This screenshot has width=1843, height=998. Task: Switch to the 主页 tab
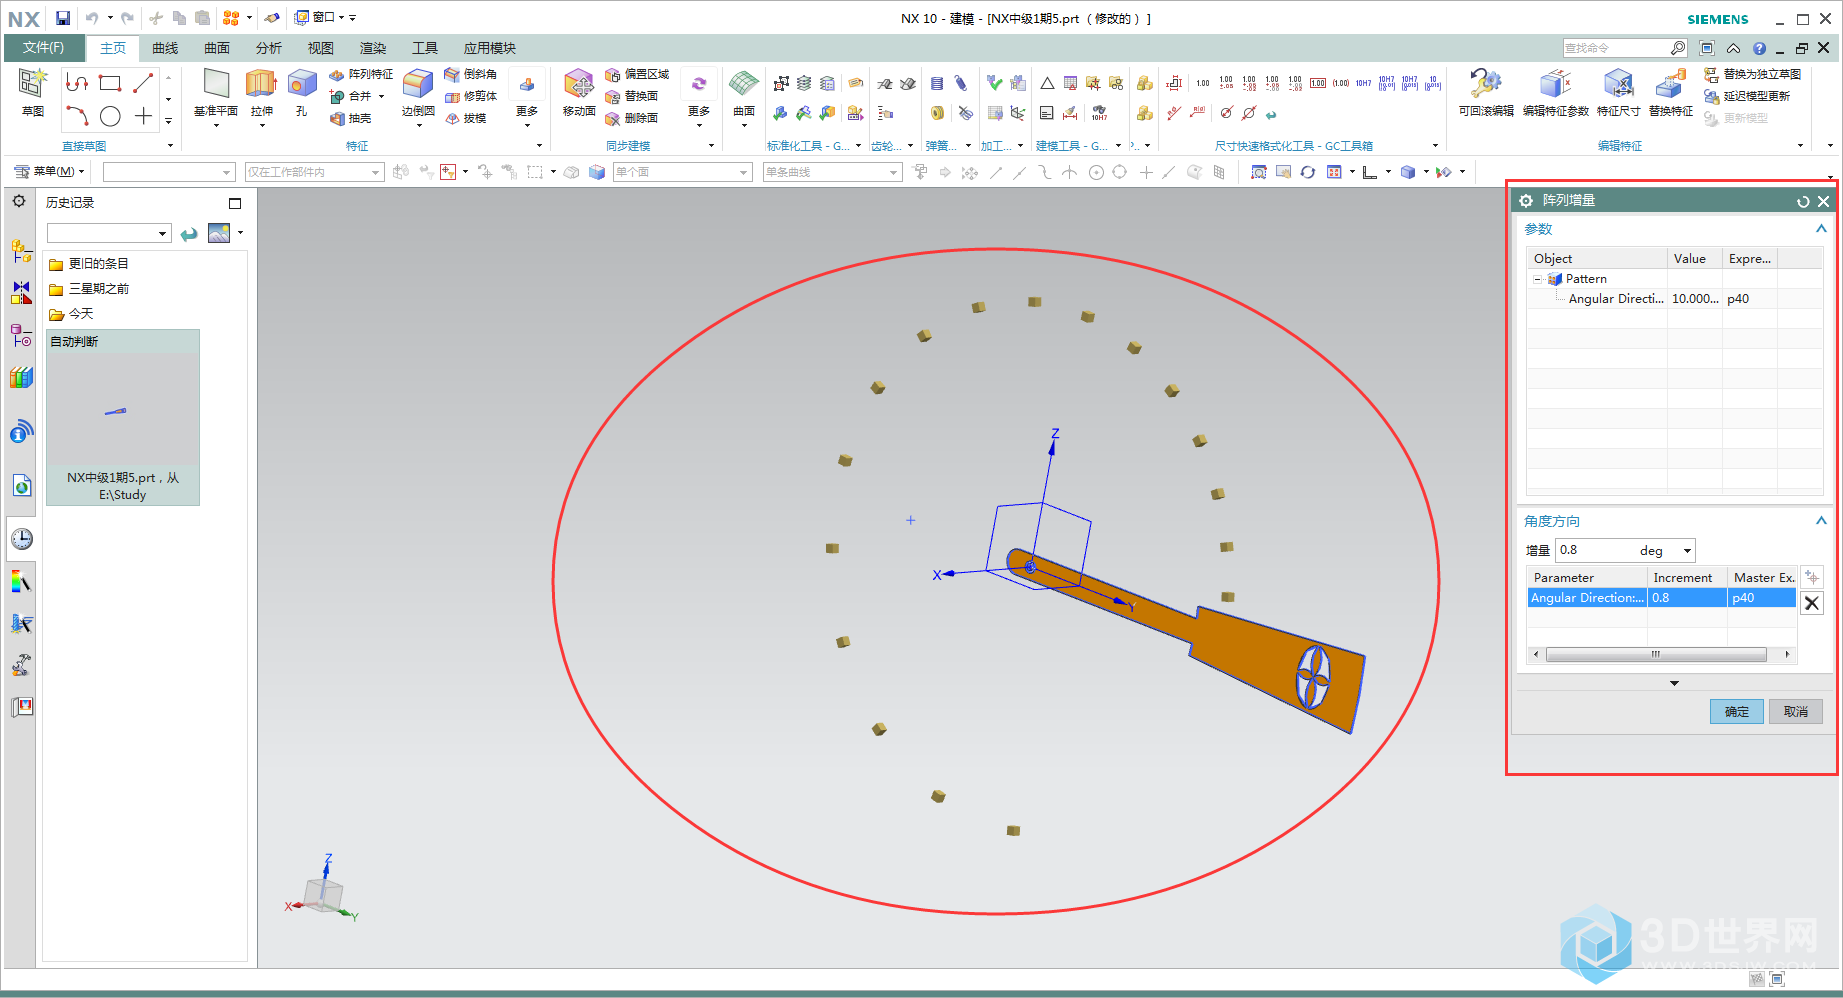click(x=113, y=48)
